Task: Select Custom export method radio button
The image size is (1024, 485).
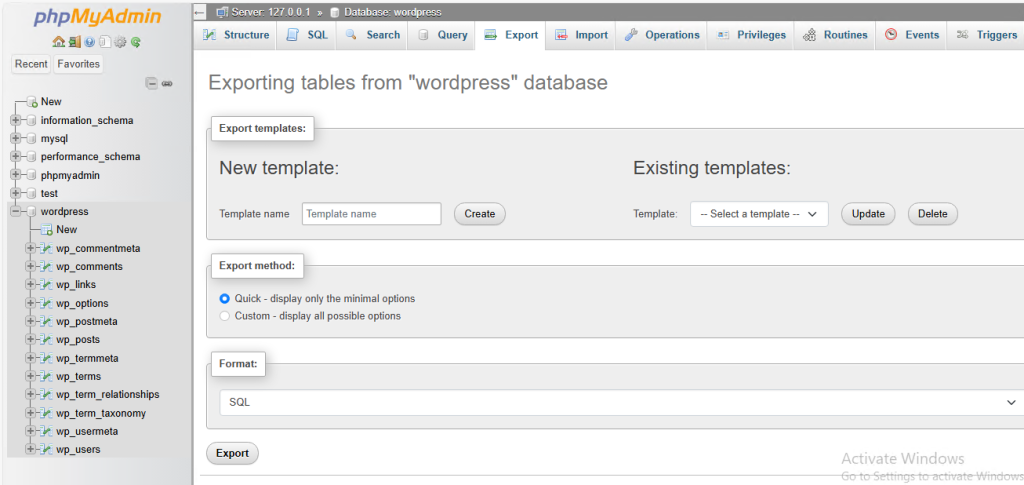Action: (x=225, y=316)
